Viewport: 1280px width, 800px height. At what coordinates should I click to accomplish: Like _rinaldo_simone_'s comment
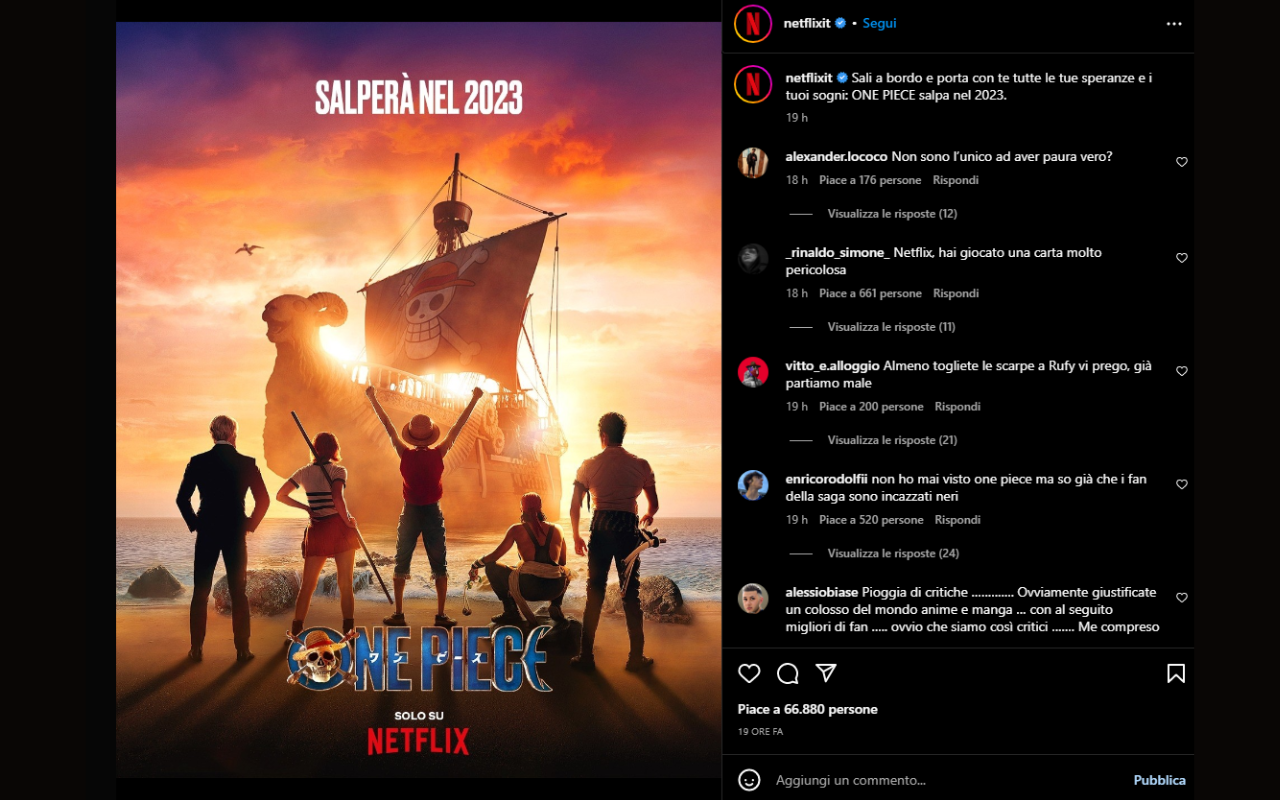(x=1182, y=258)
